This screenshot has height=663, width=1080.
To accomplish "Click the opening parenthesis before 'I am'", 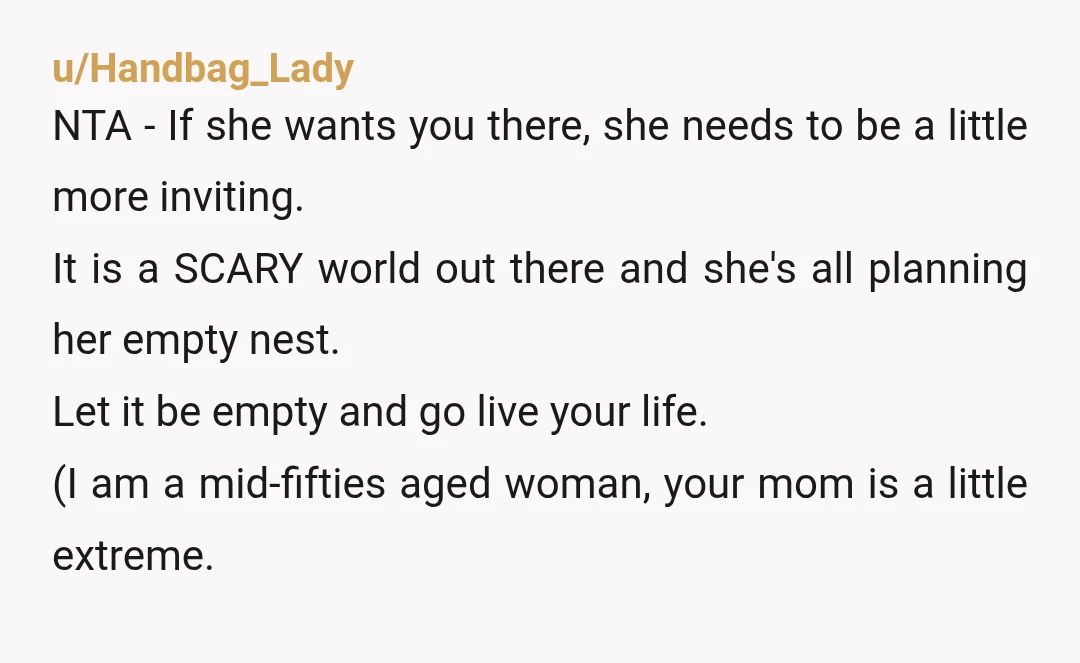I will 59,485.
